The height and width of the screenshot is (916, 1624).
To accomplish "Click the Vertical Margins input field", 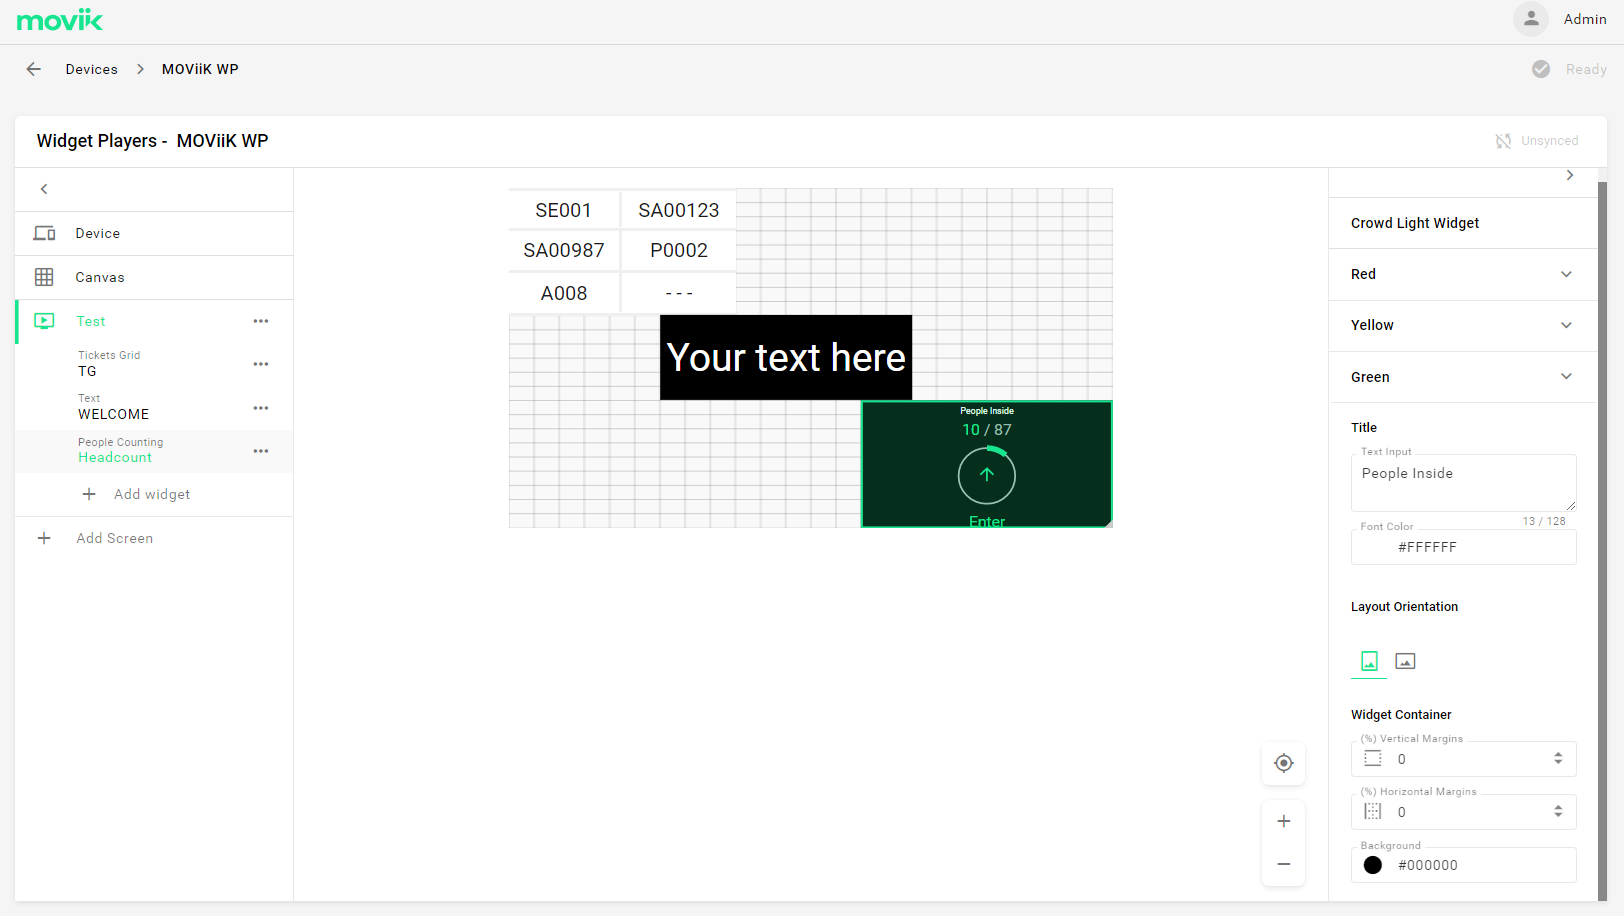I will point(1463,759).
